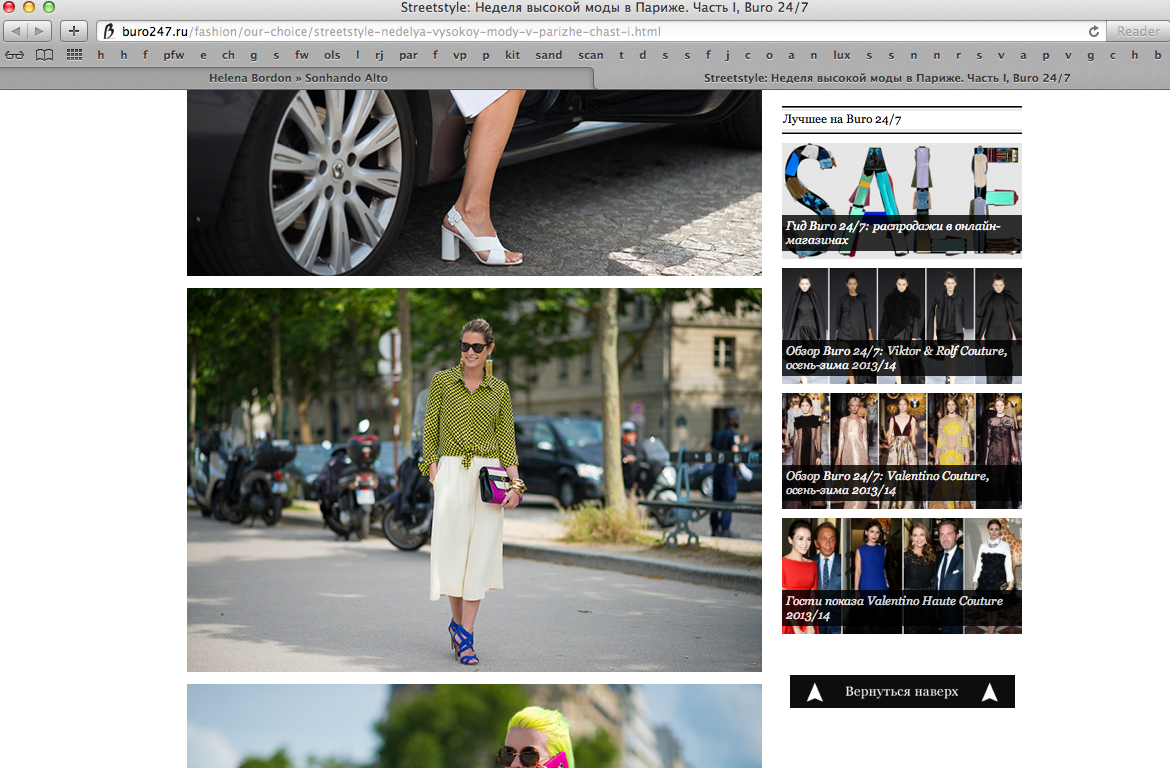1170x768 pixels.
Task: Show bookmarks with the open-book icon
Action: click(x=44, y=55)
